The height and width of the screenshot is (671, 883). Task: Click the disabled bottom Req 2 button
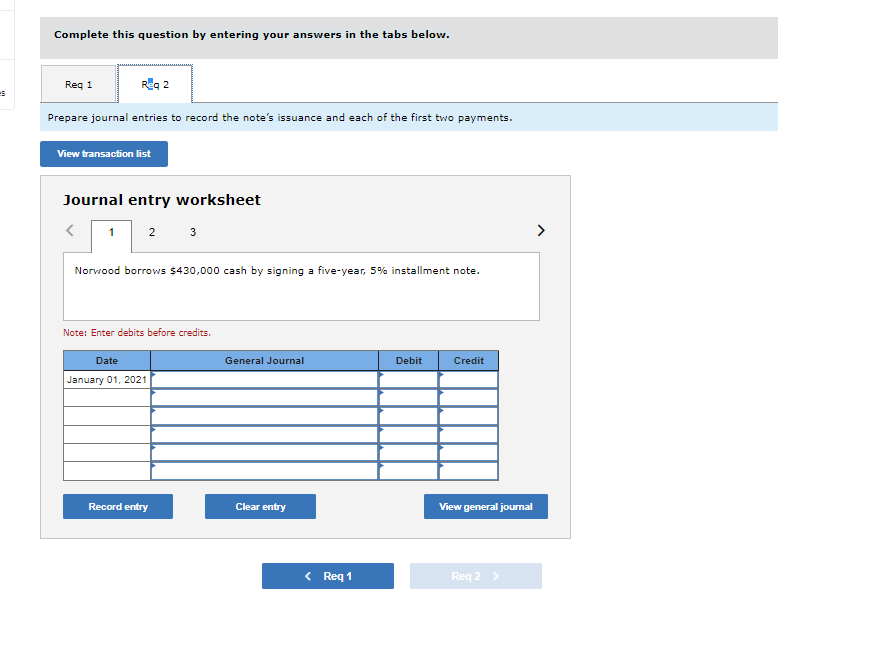point(476,576)
